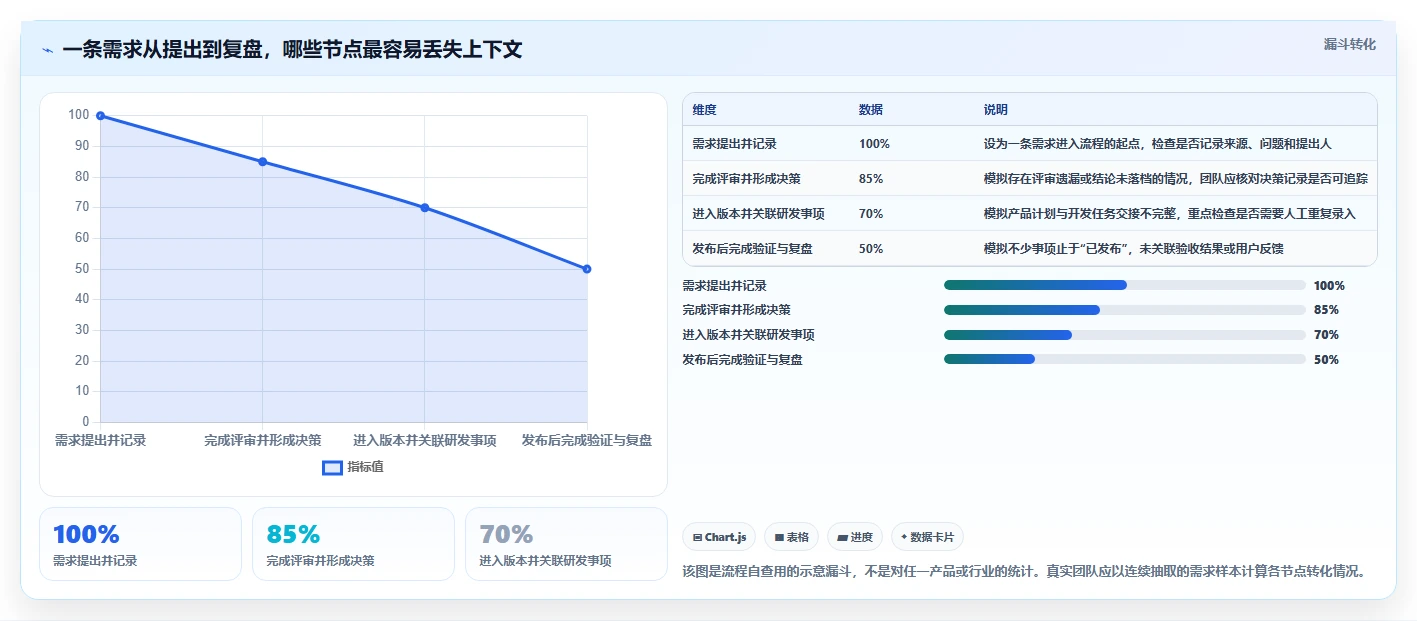Click the chart data point at 100
Image resolution: width=1417 pixels, height=621 pixels.
(x=100, y=116)
